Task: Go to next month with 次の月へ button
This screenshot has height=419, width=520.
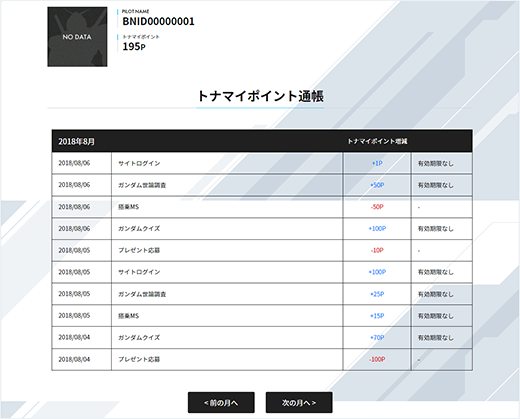Action: point(299,403)
